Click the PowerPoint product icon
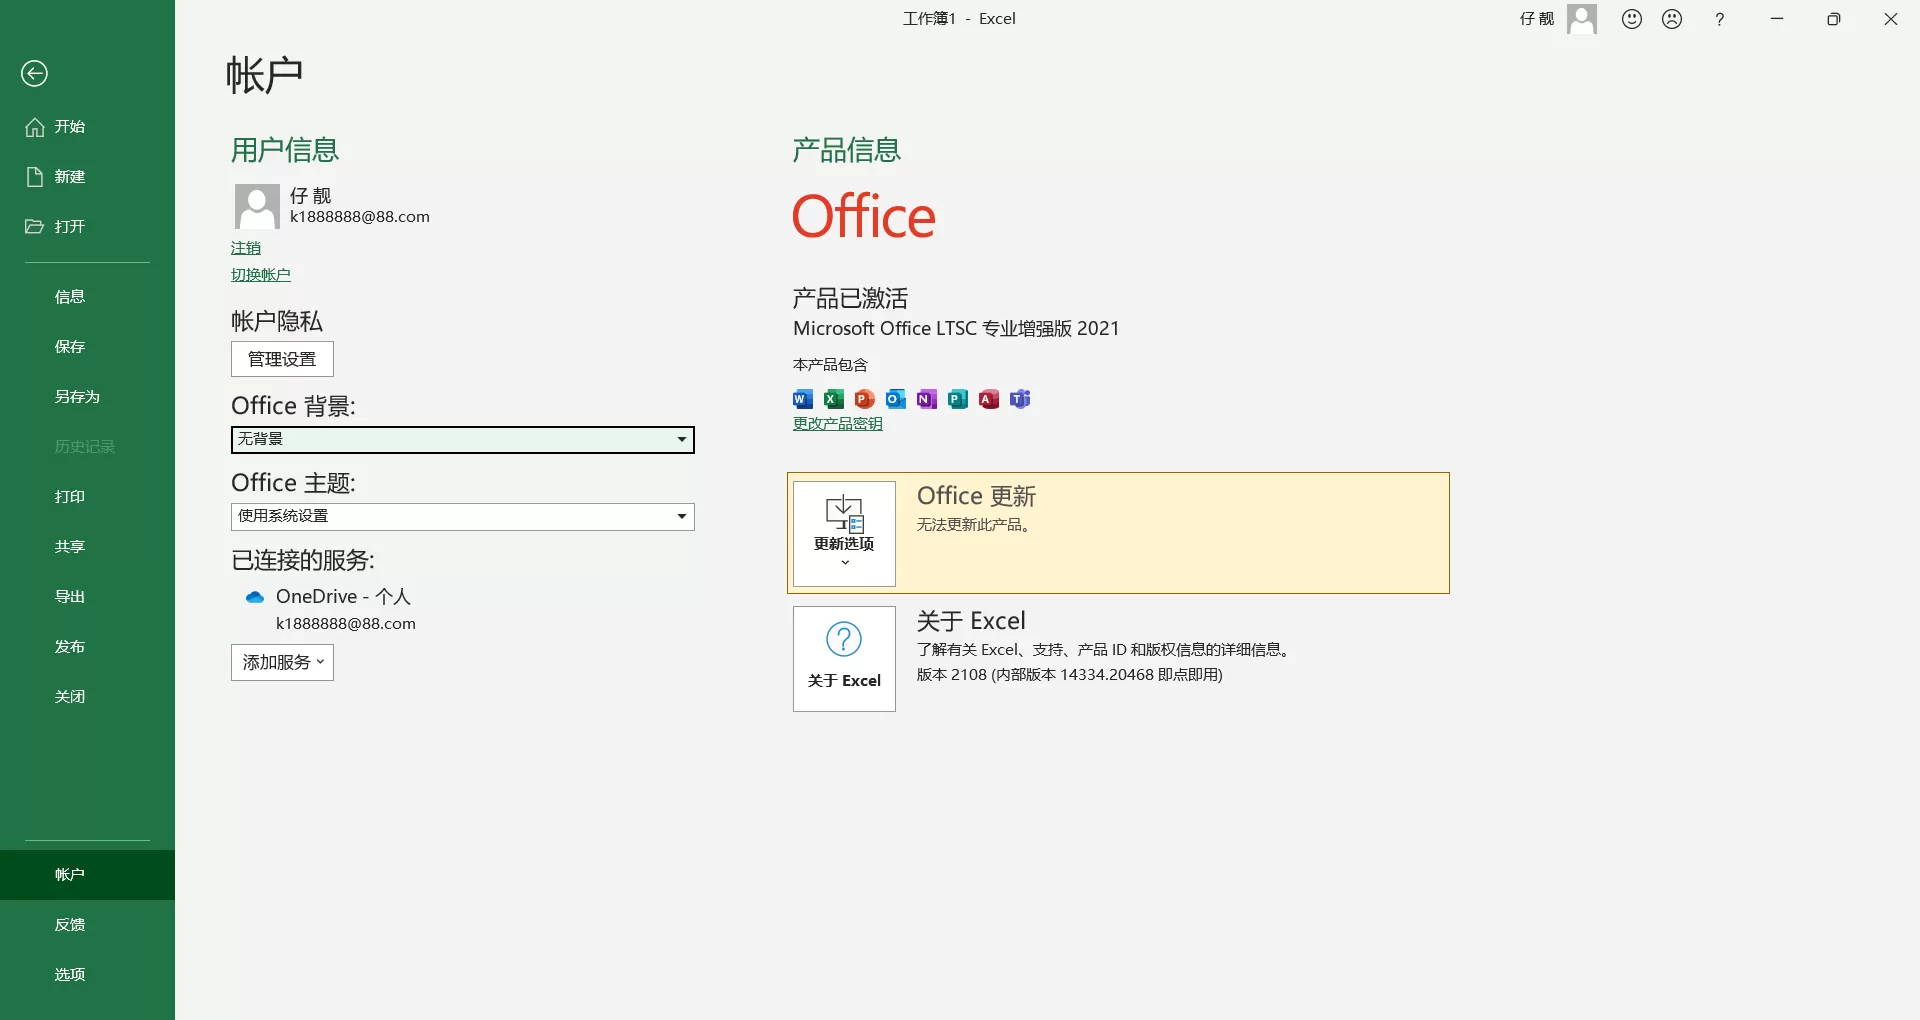Screen dimensions: 1920x1020 click(864, 399)
